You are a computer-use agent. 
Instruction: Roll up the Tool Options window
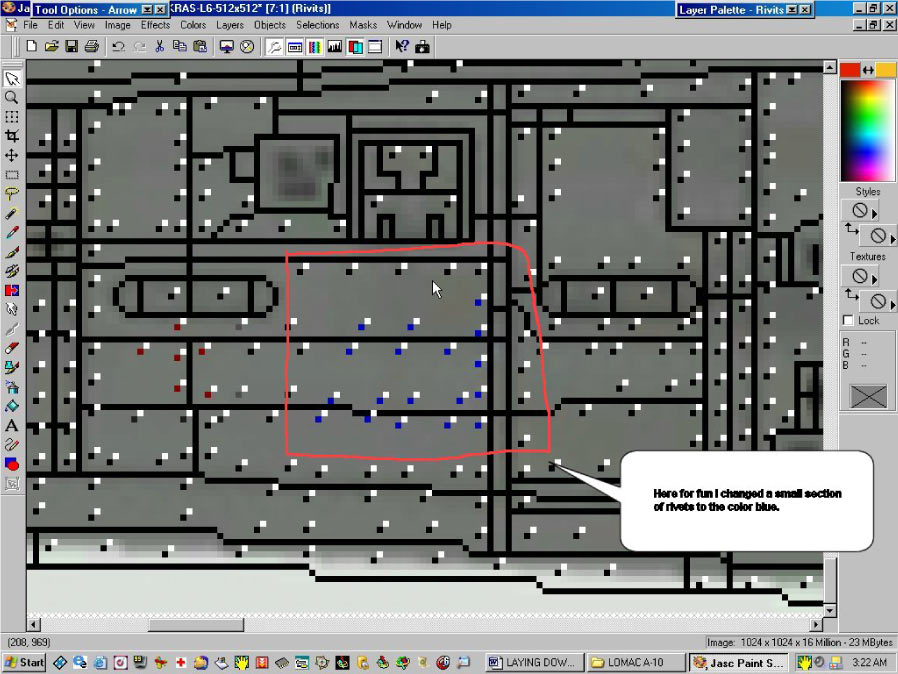(147, 10)
